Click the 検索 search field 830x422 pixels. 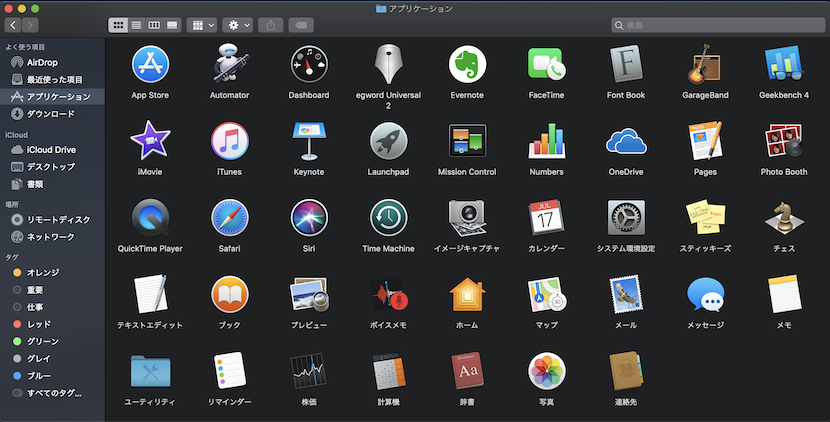[718, 25]
